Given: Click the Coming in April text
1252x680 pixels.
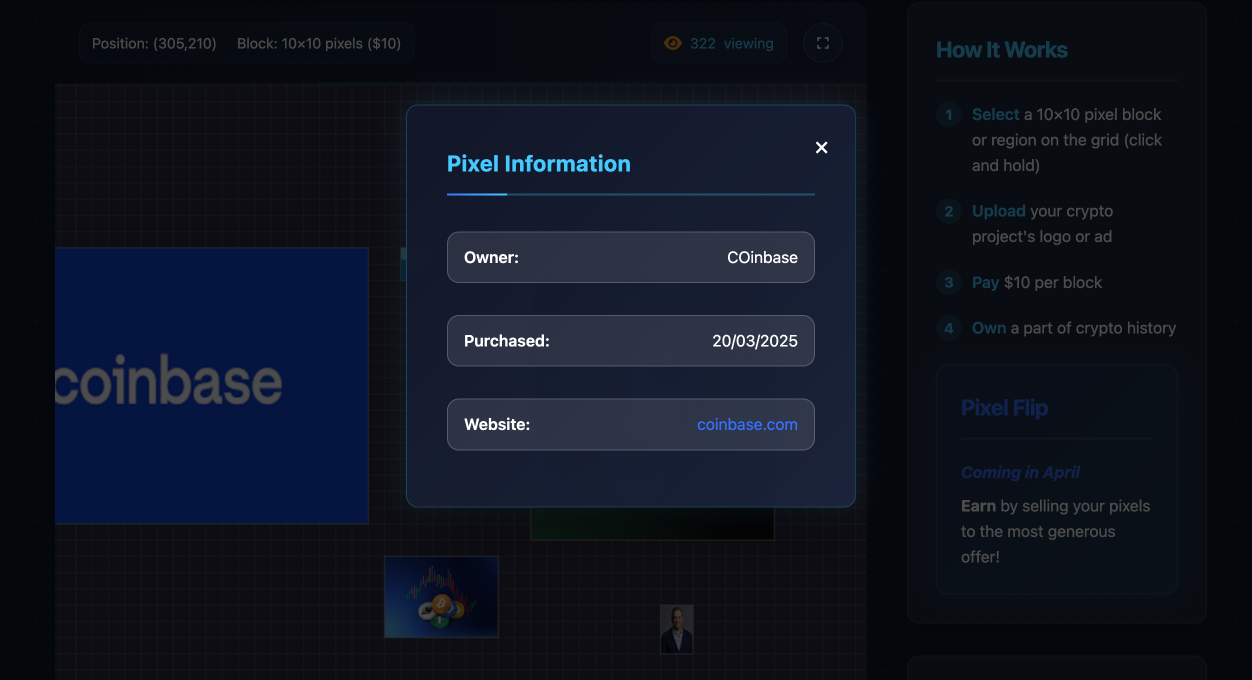Looking at the screenshot, I should point(1021,472).
